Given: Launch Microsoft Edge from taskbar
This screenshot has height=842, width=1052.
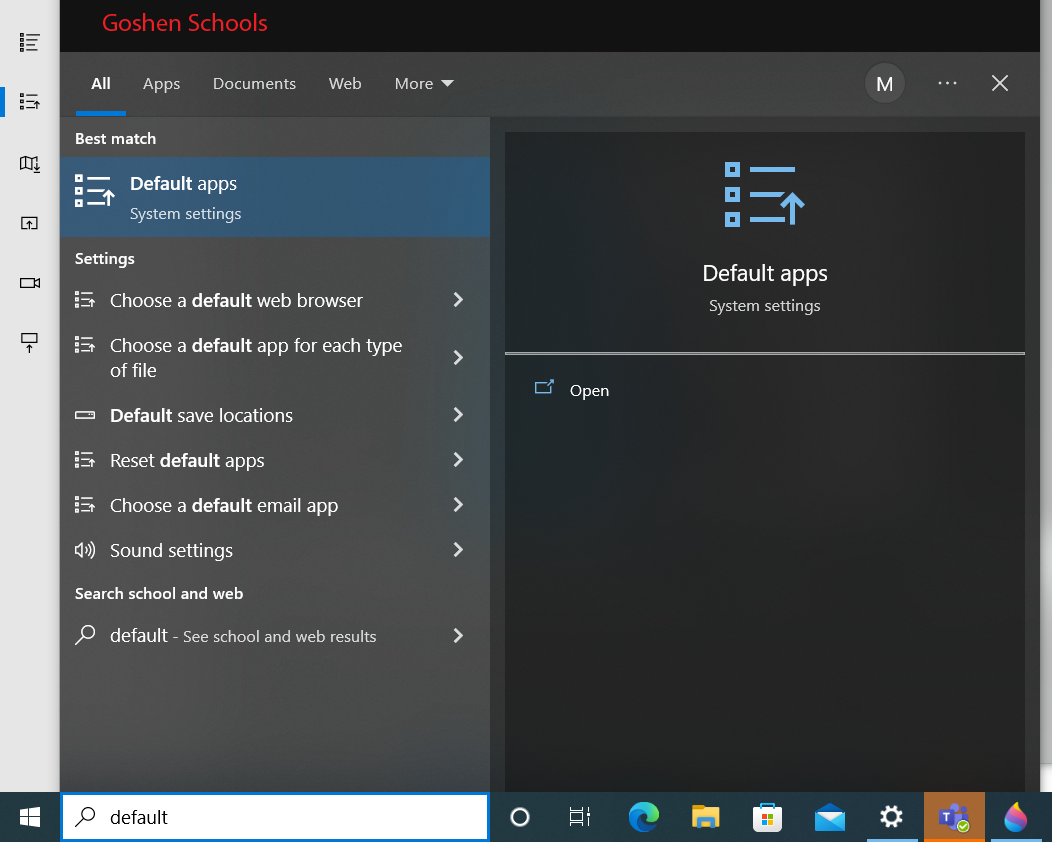Looking at the screenshot, I should [x=643, y=817].
